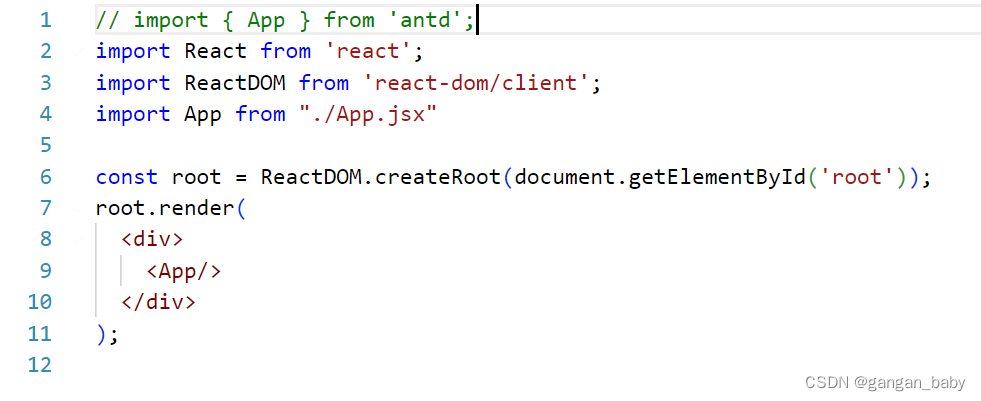Click gutter line number 8
981x401 pixels.
pos(45,240)
